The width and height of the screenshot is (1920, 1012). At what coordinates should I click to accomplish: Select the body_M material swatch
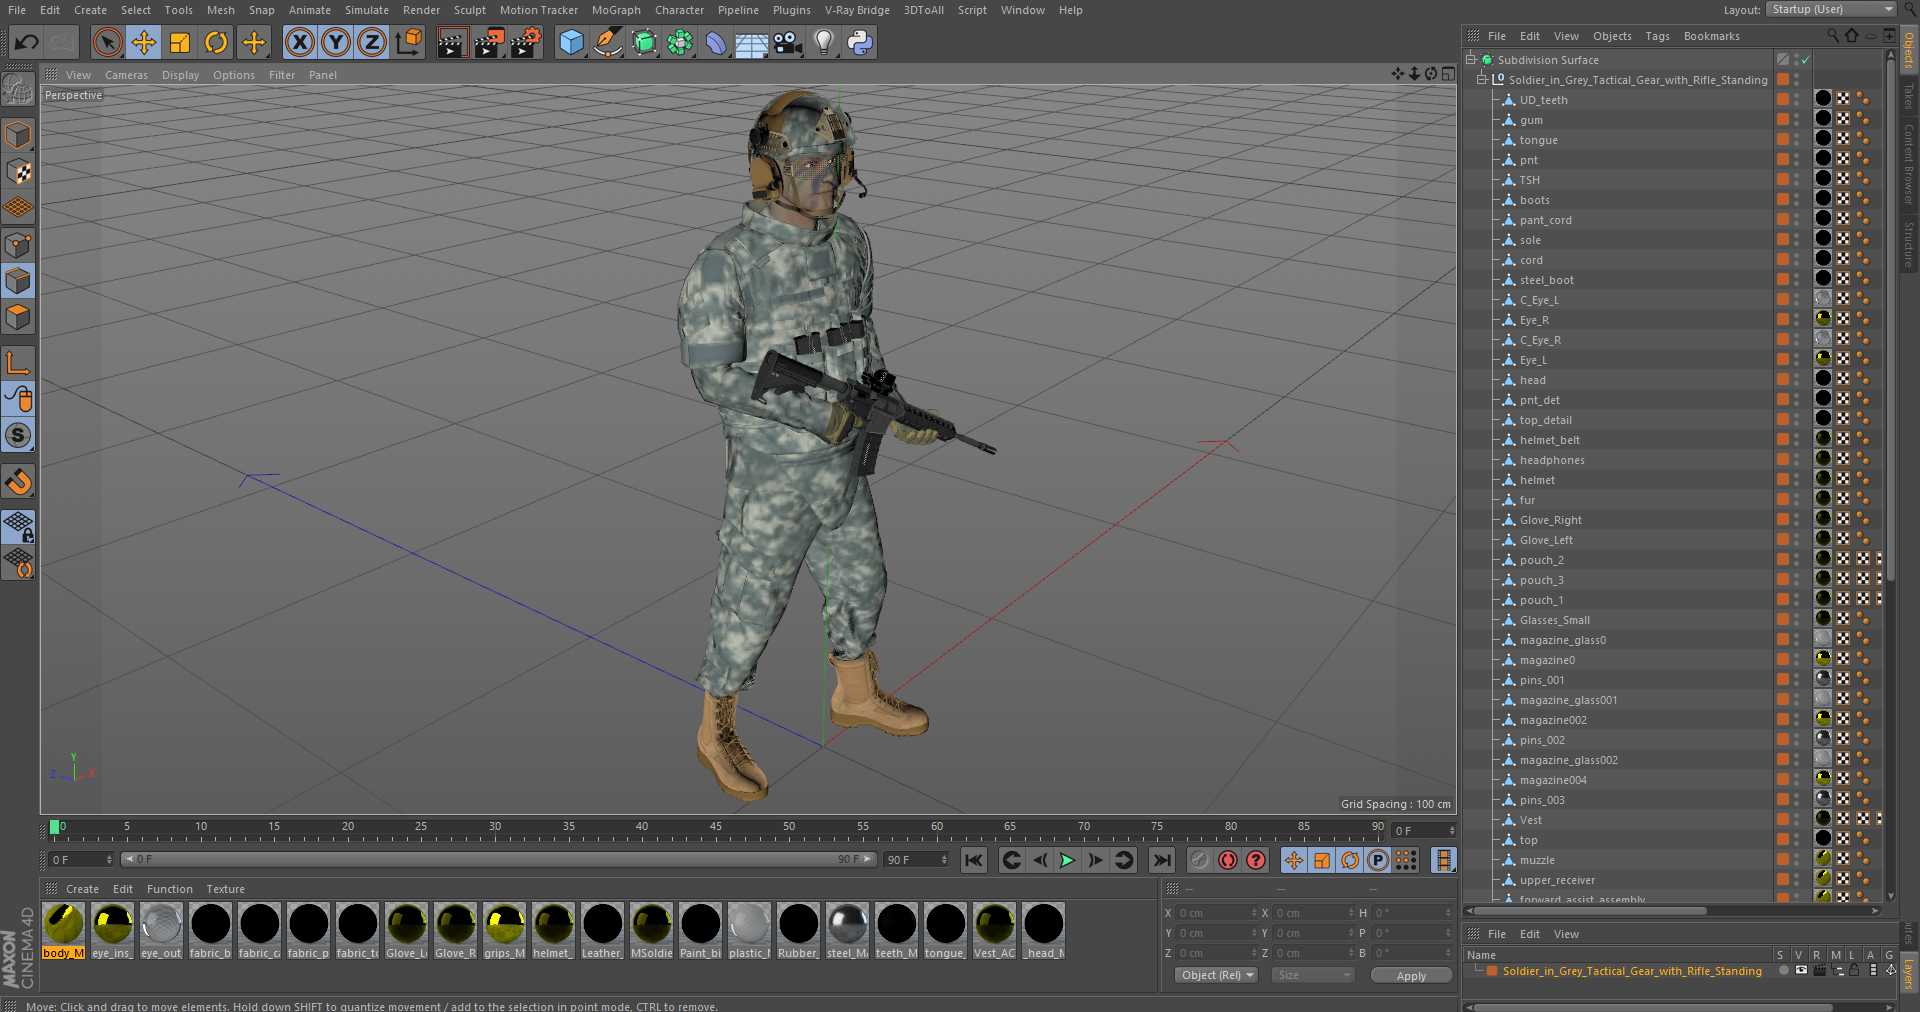pyautogui.click(x=63, y=930)
